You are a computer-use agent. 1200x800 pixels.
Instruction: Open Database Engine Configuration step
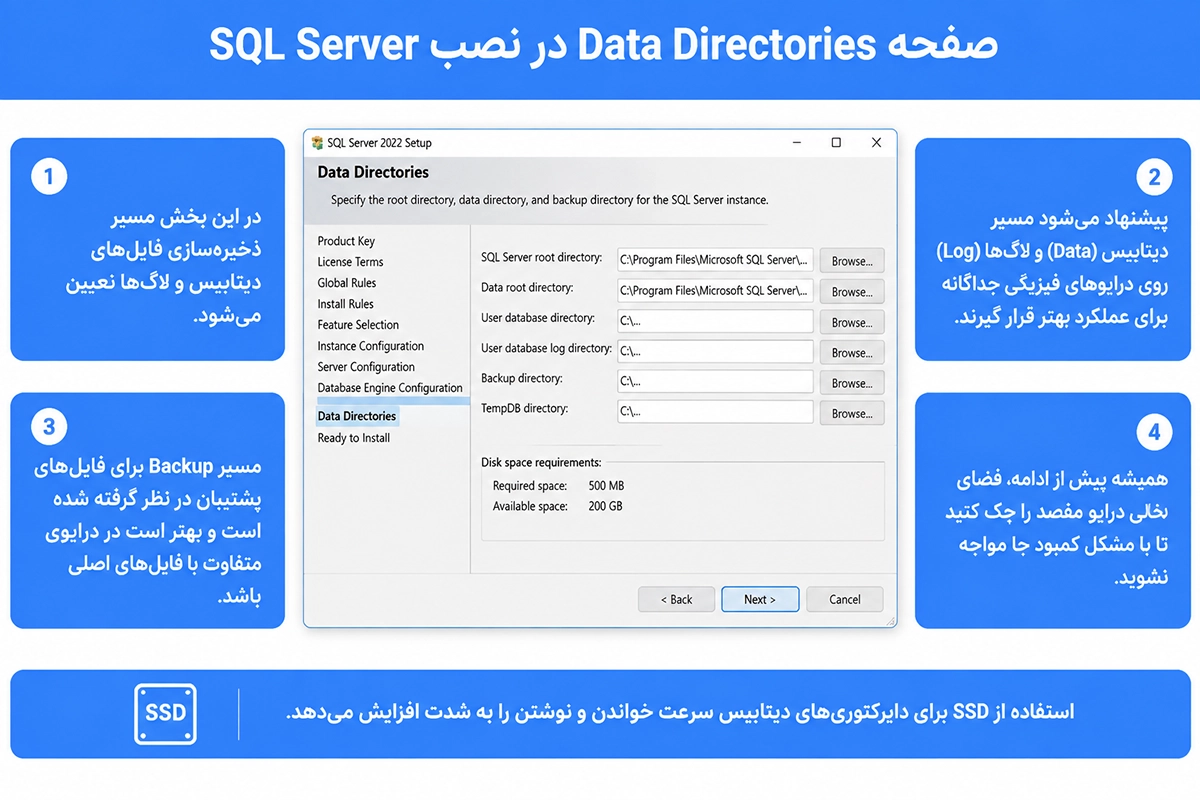[x=390, y=388]
